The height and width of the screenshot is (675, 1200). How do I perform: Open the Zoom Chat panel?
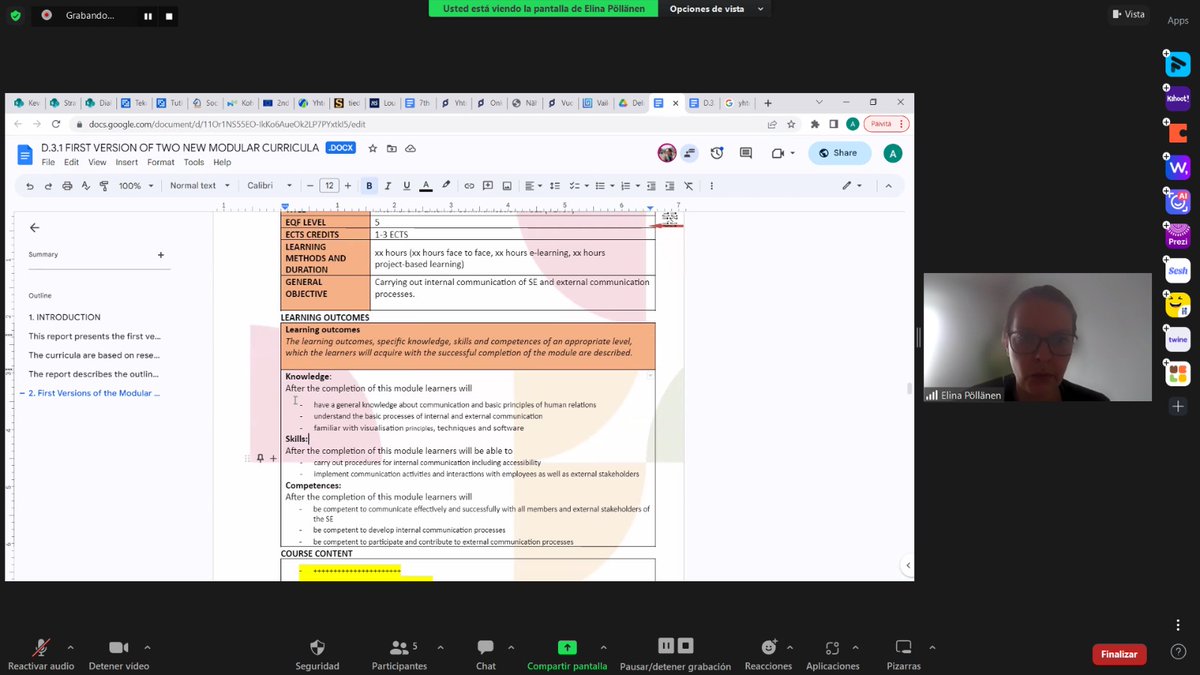coord(486,654)
